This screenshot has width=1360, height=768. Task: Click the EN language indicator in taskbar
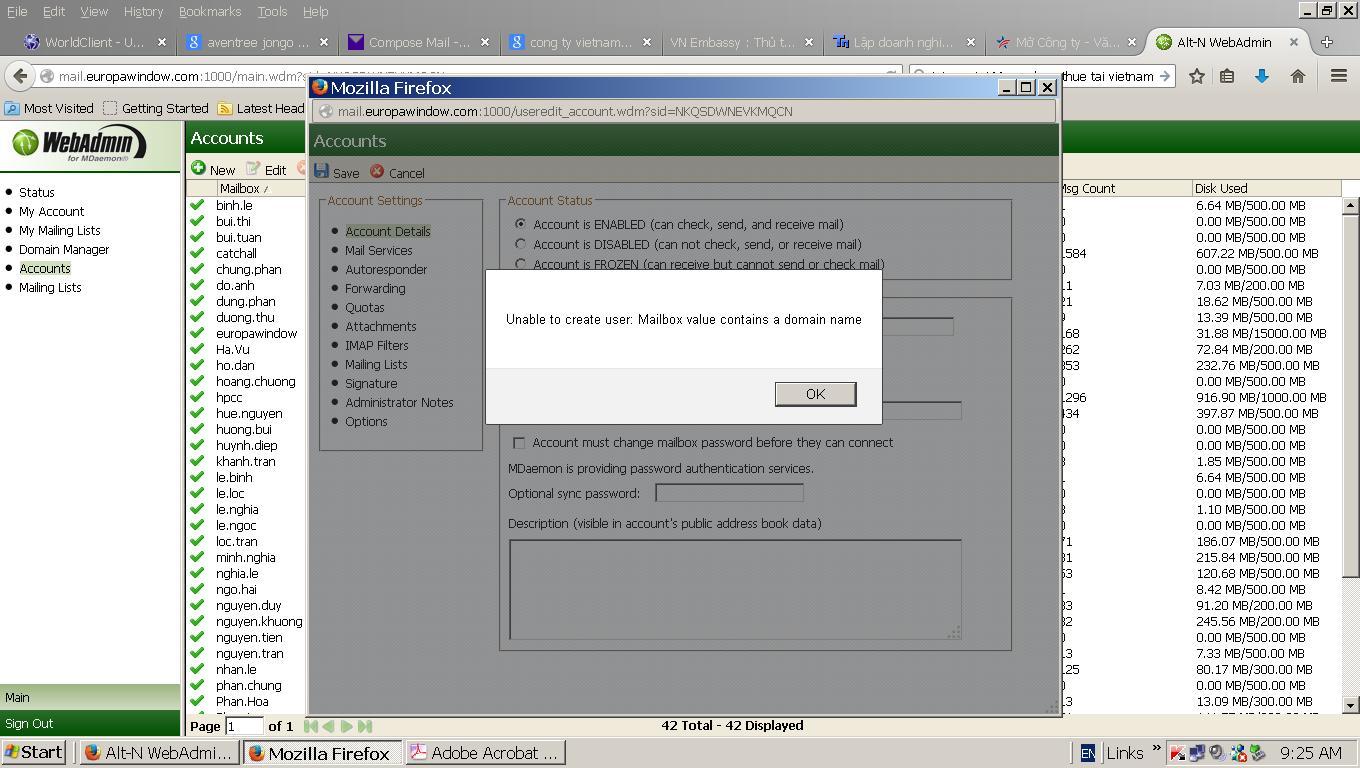click(x=1087, y=753)
